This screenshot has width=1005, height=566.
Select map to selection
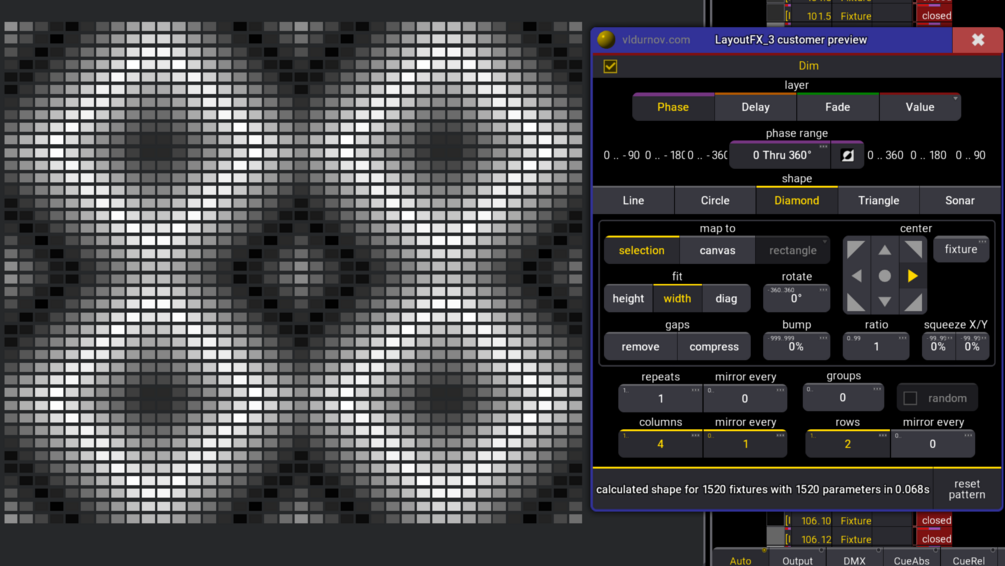[x=642, y=251]
